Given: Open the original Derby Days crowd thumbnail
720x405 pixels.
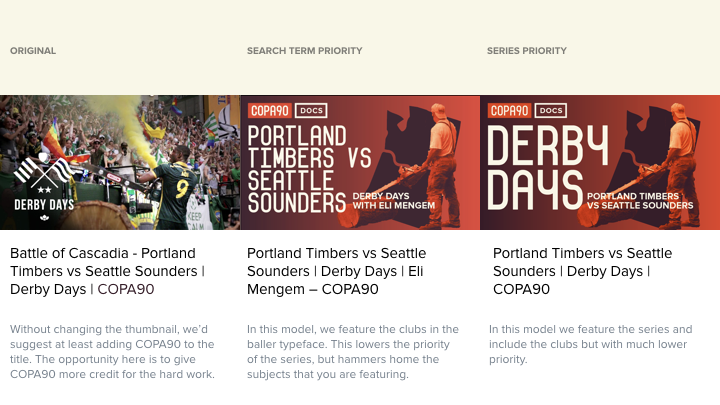Looking at the screenshot, I should tap(120, 163).
